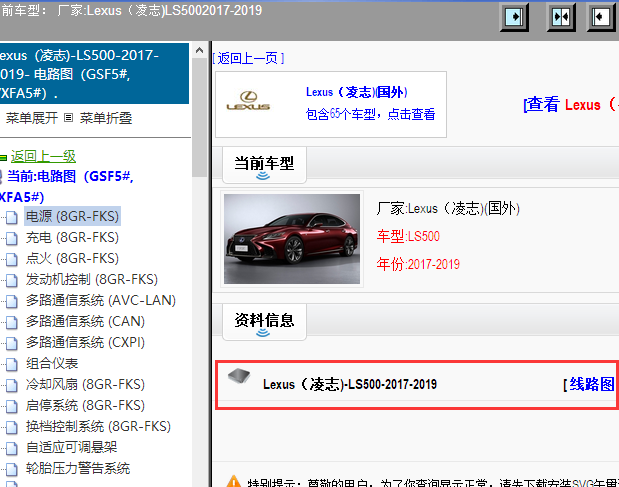Click the document icon beside 换档控制系统 (8GR-FKS)
The height and width of the screenshot is (487, 619).
tap(12, 427)
